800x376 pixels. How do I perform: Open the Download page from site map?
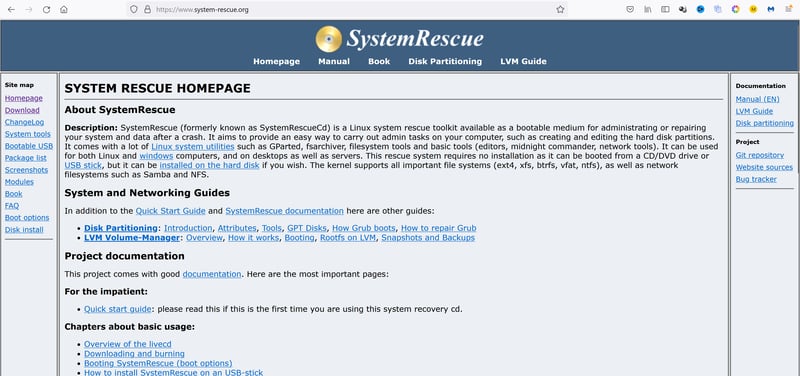pyautogui.click(x=22, y=110)
